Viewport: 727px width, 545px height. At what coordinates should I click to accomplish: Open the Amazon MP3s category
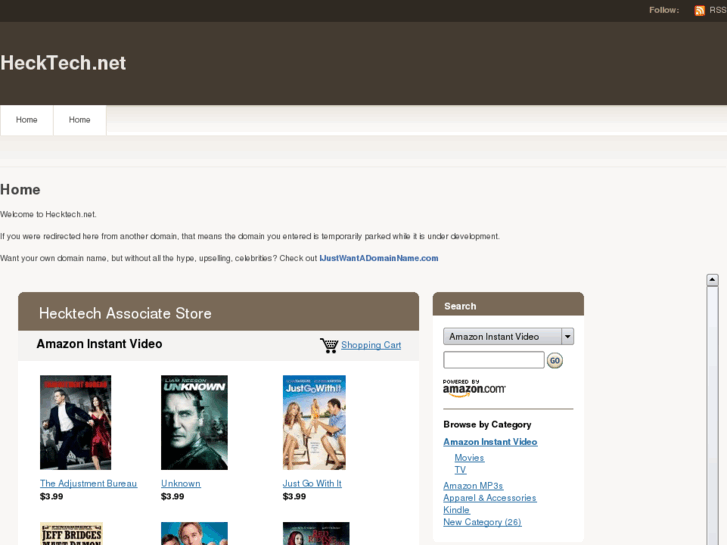point(473,486)
